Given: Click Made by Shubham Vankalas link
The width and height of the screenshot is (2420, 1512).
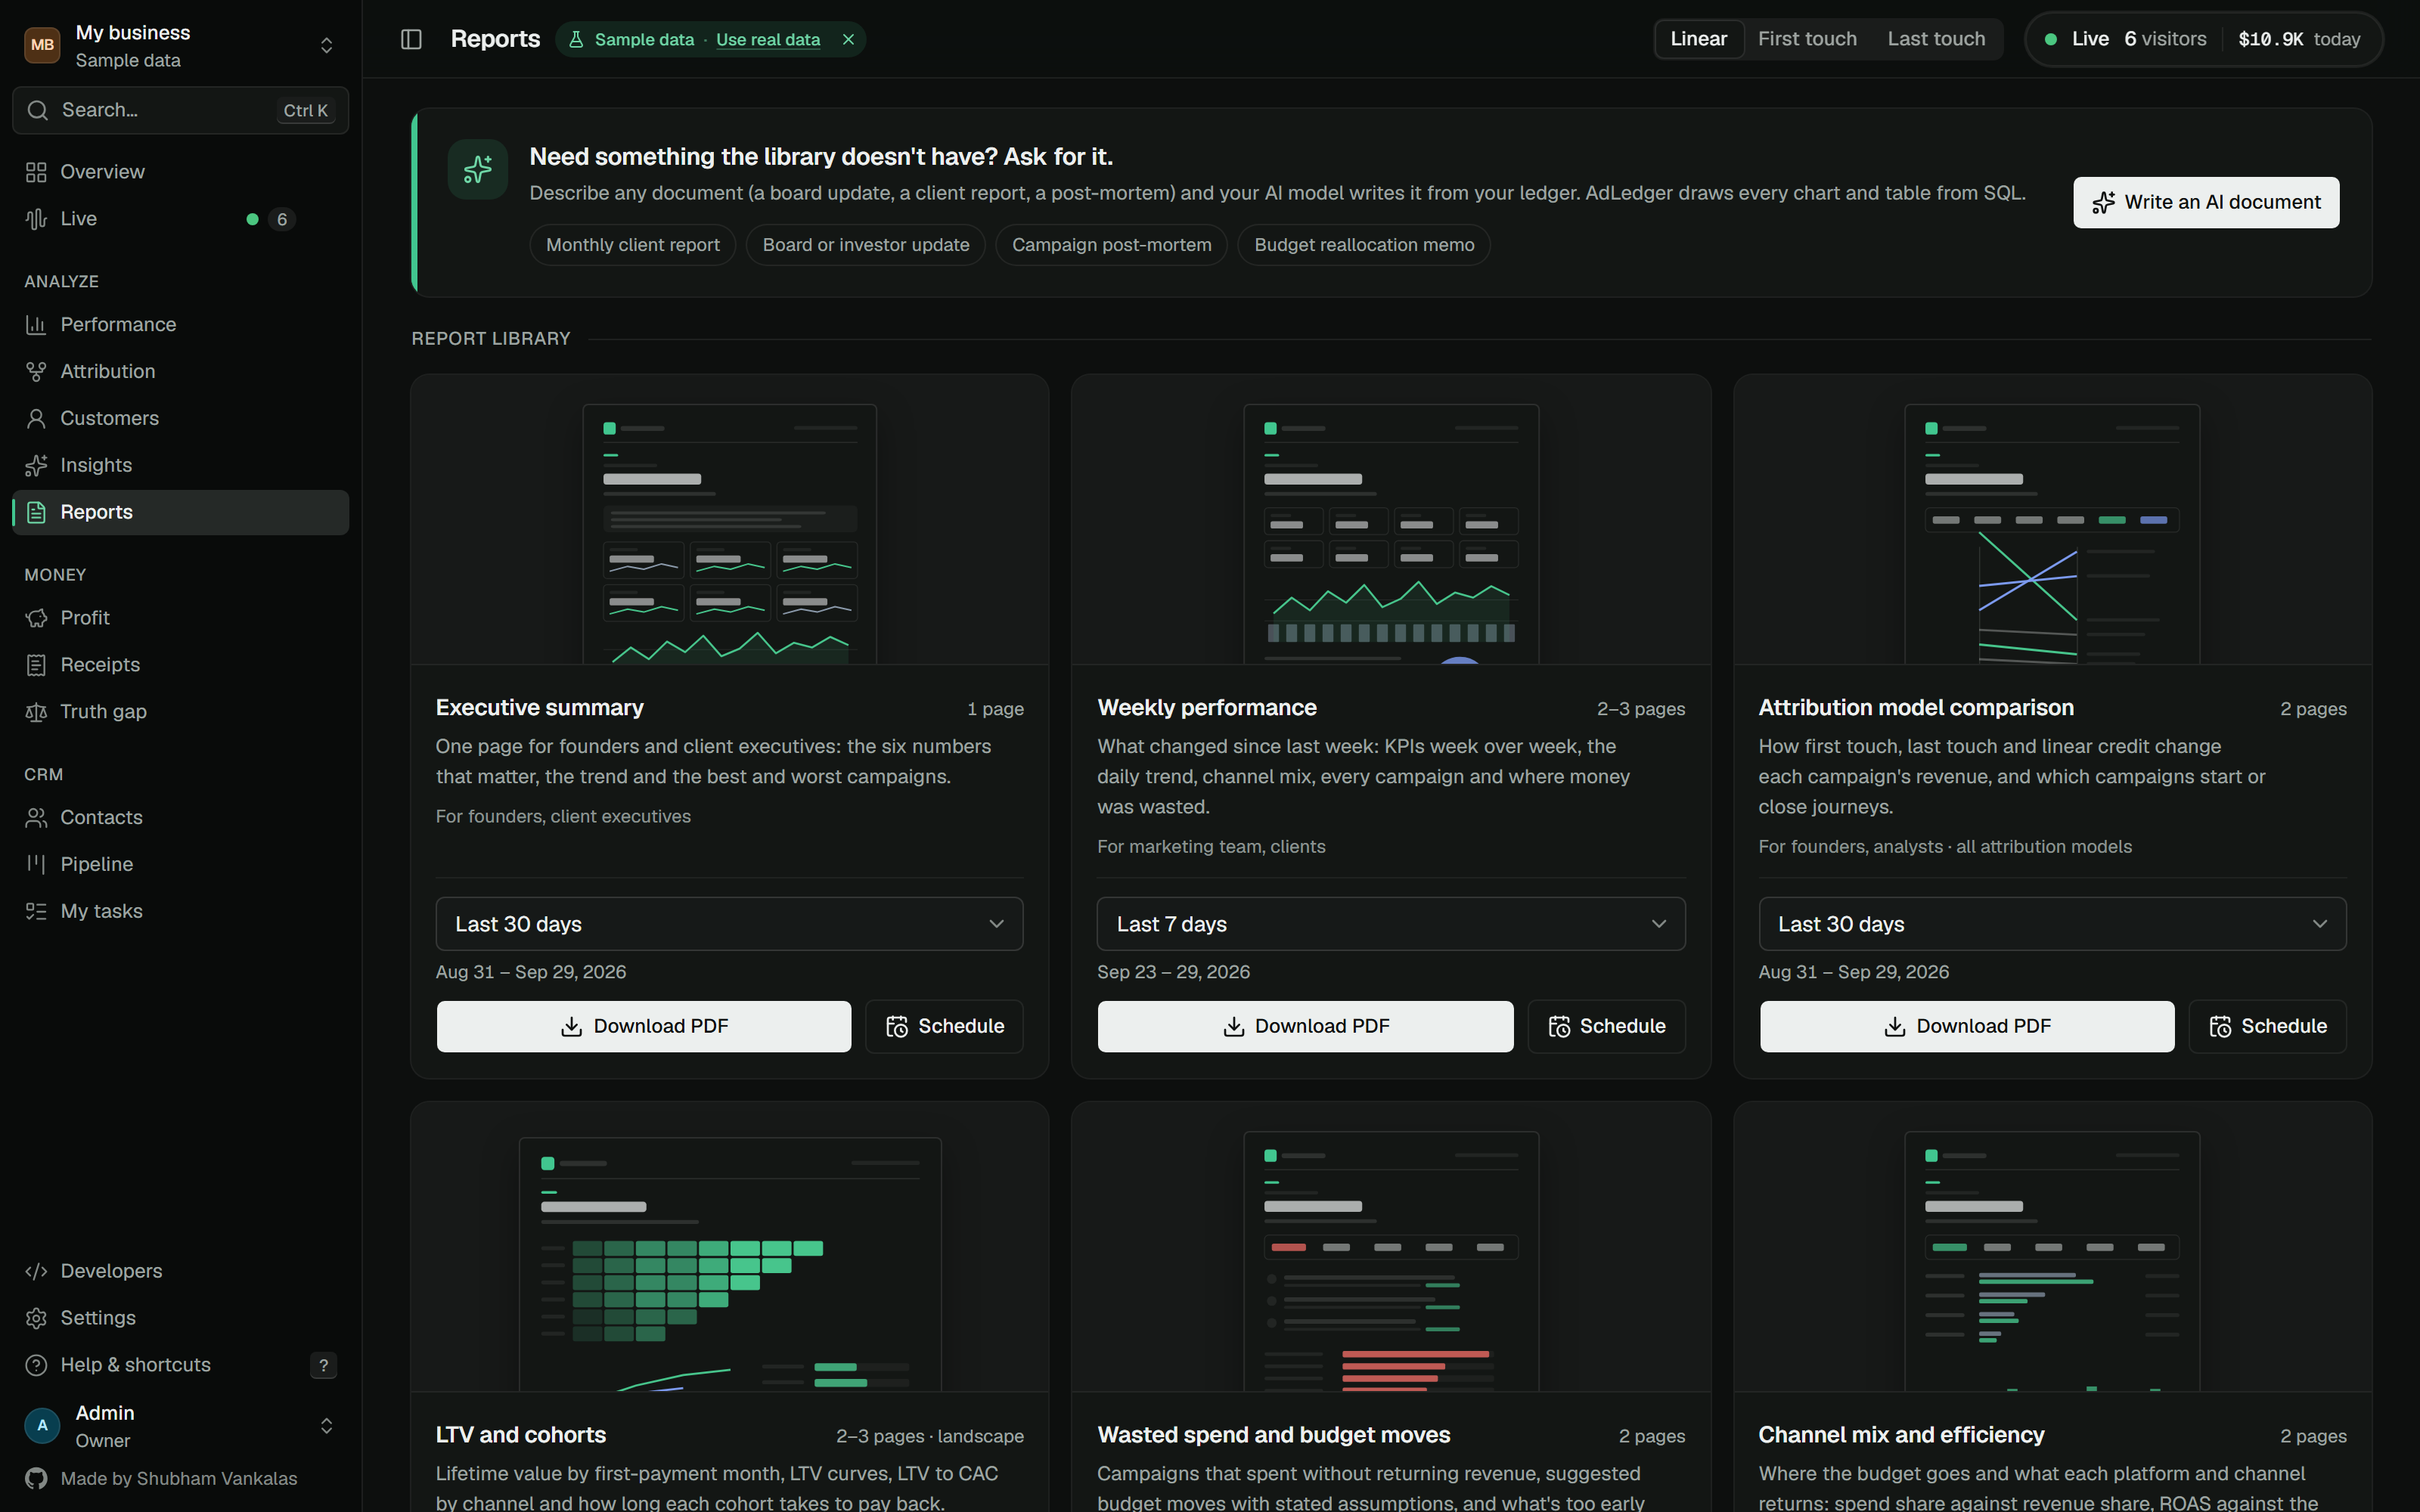Looking at the screenshot, I should point(179,1479).
